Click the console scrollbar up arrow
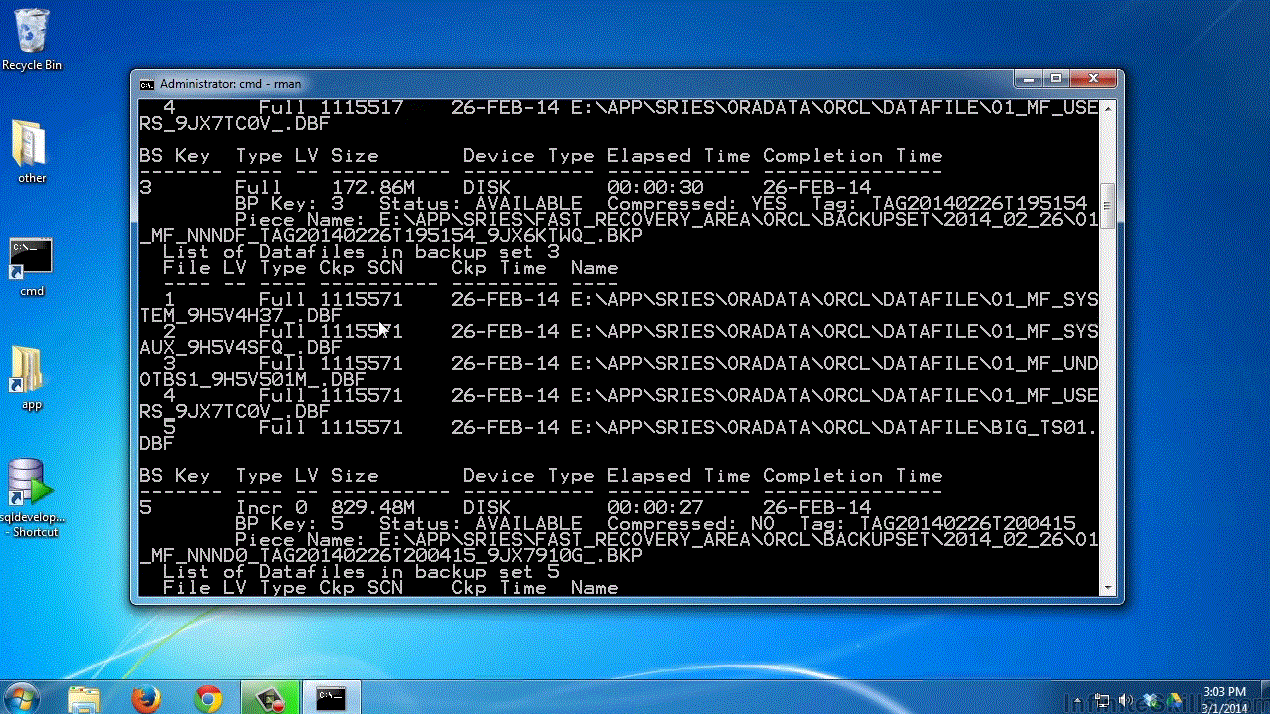This screenshot has width=1270, height=714. click(1108, 107)
